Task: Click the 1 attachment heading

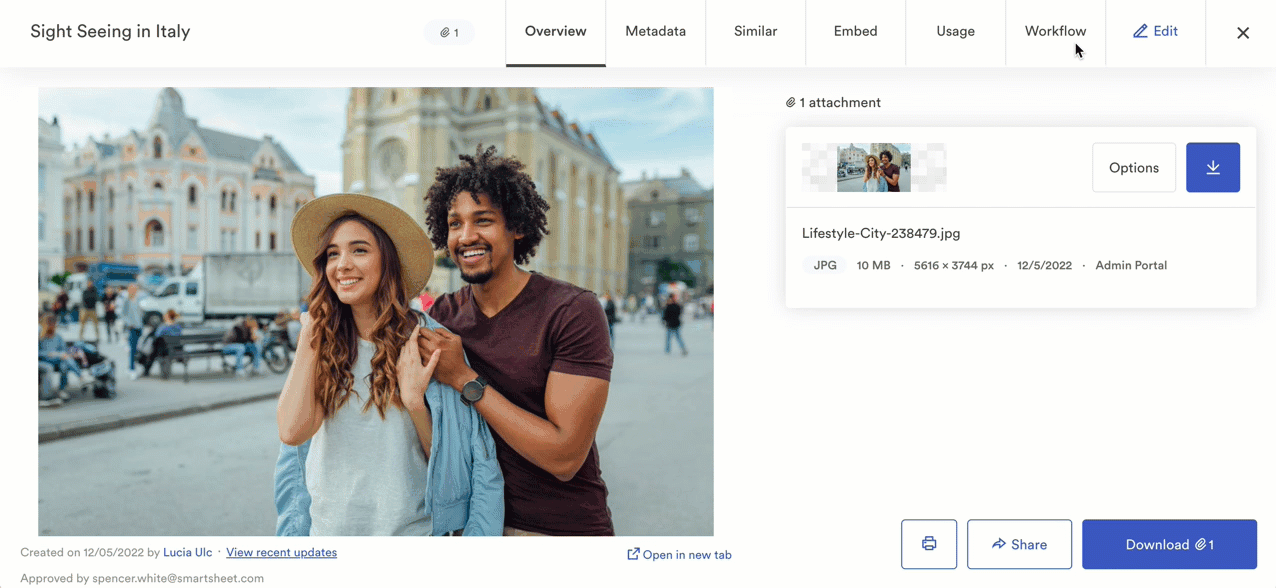Action: pyautogui.click(x=833, y=102)
